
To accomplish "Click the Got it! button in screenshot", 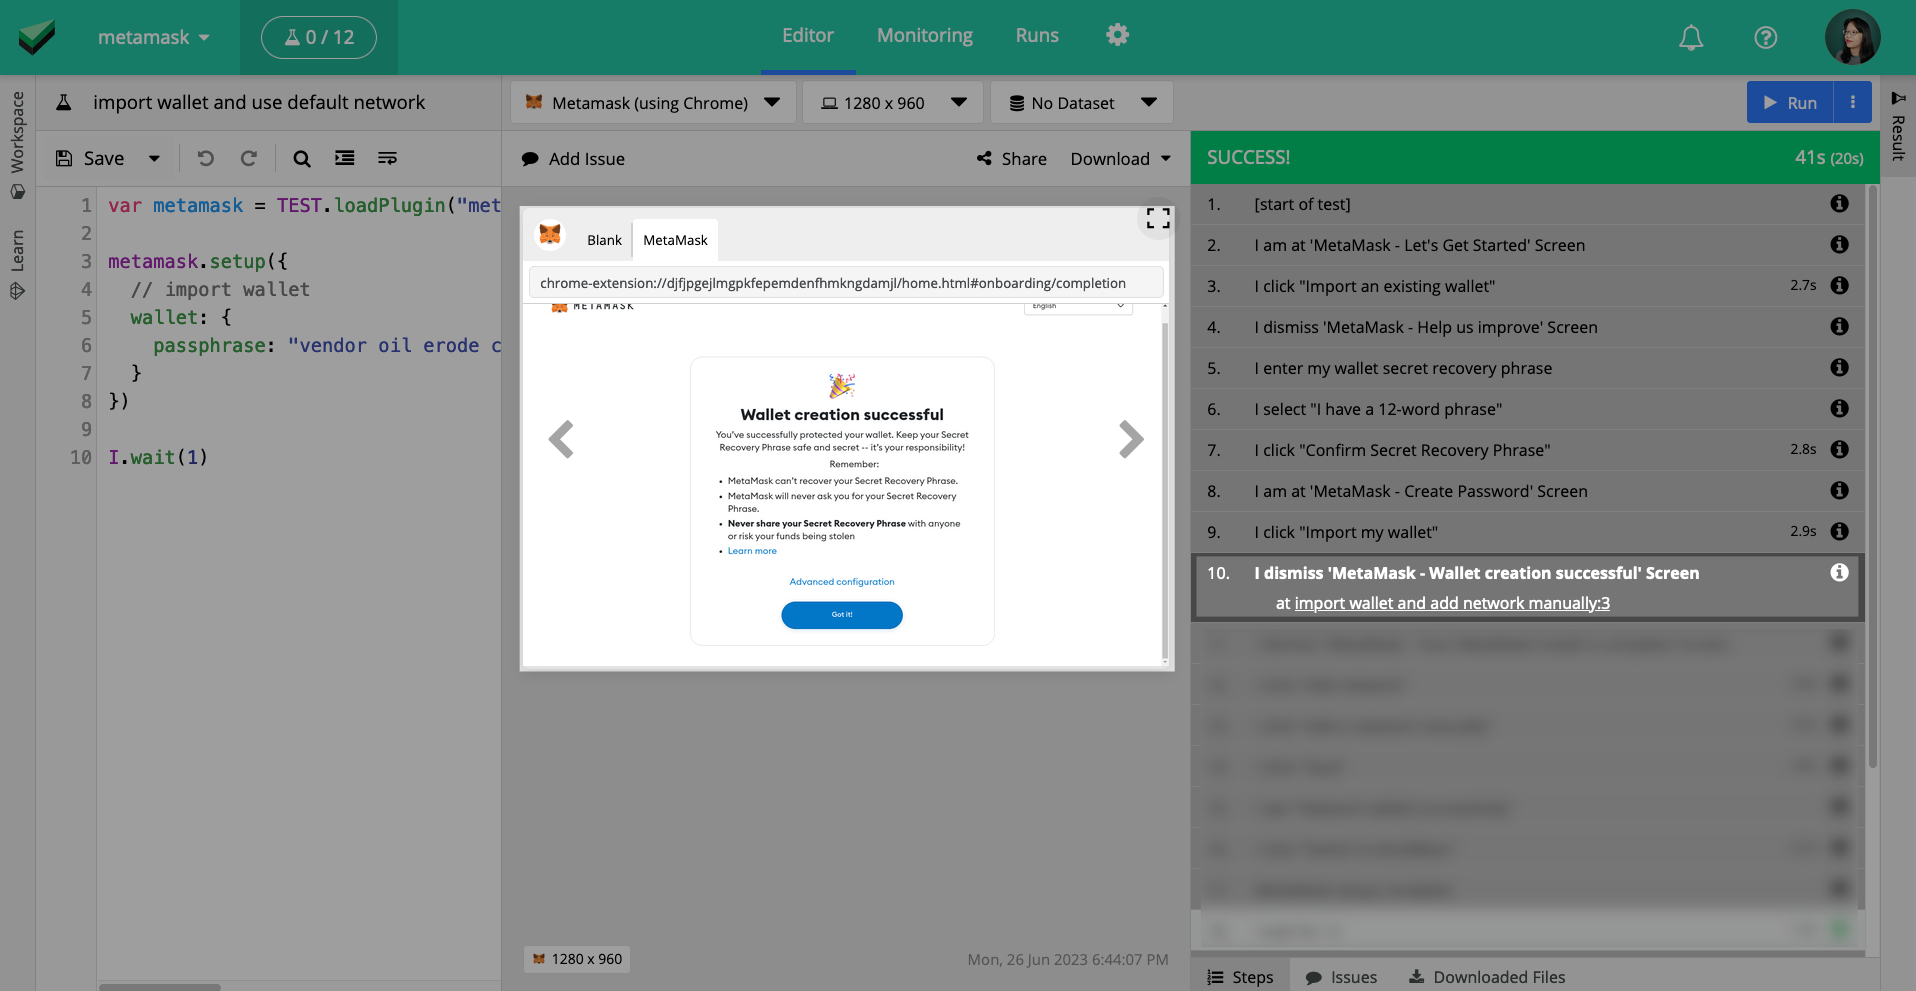I will (x=842, y=615).
